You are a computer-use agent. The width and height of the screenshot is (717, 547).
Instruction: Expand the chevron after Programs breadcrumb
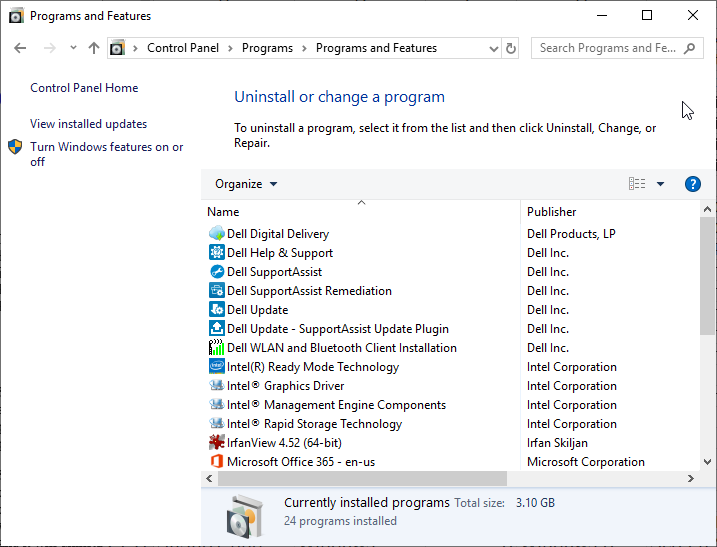pos(304,48)
